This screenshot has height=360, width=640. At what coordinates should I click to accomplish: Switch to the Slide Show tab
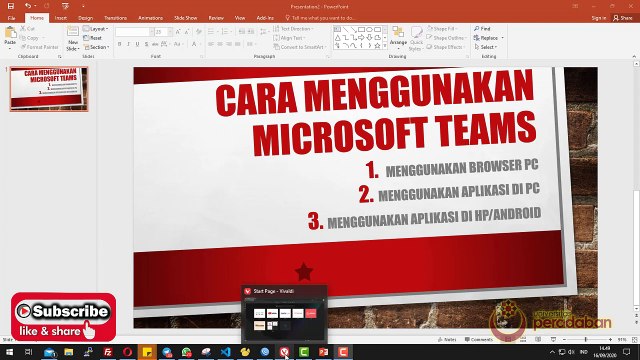tap(186, 18)
